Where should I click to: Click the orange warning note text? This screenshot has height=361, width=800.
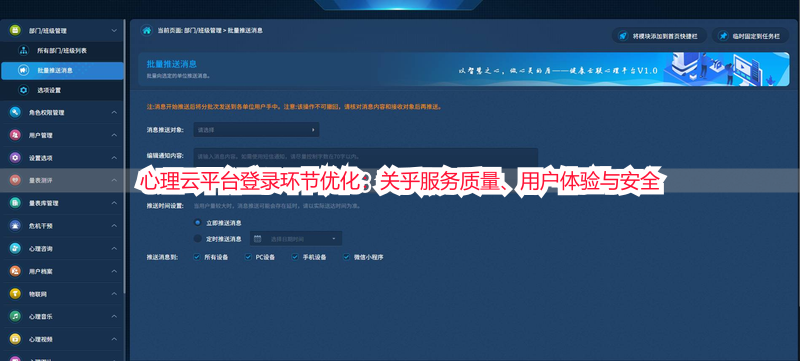[294, 107]
